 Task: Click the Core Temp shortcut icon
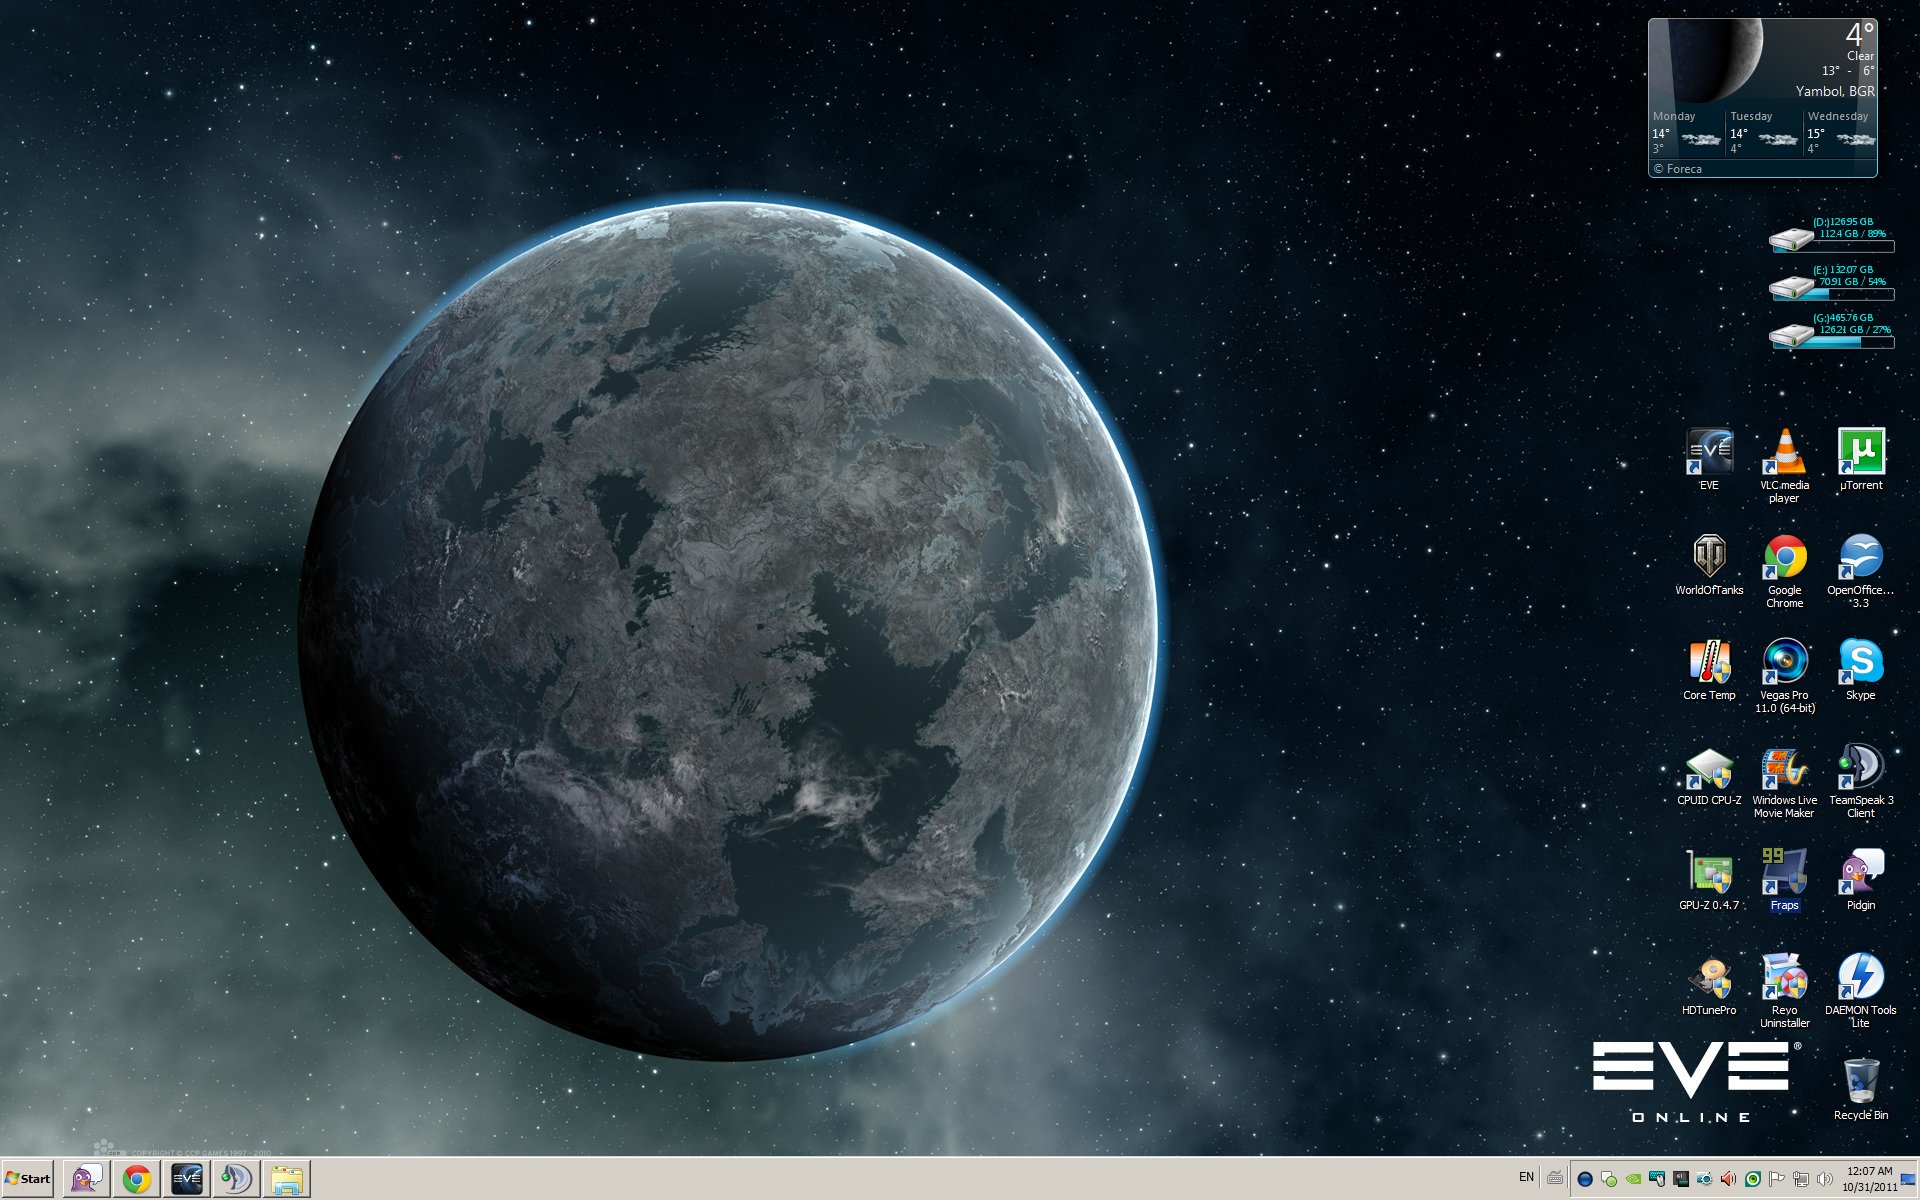[1709, 663]
